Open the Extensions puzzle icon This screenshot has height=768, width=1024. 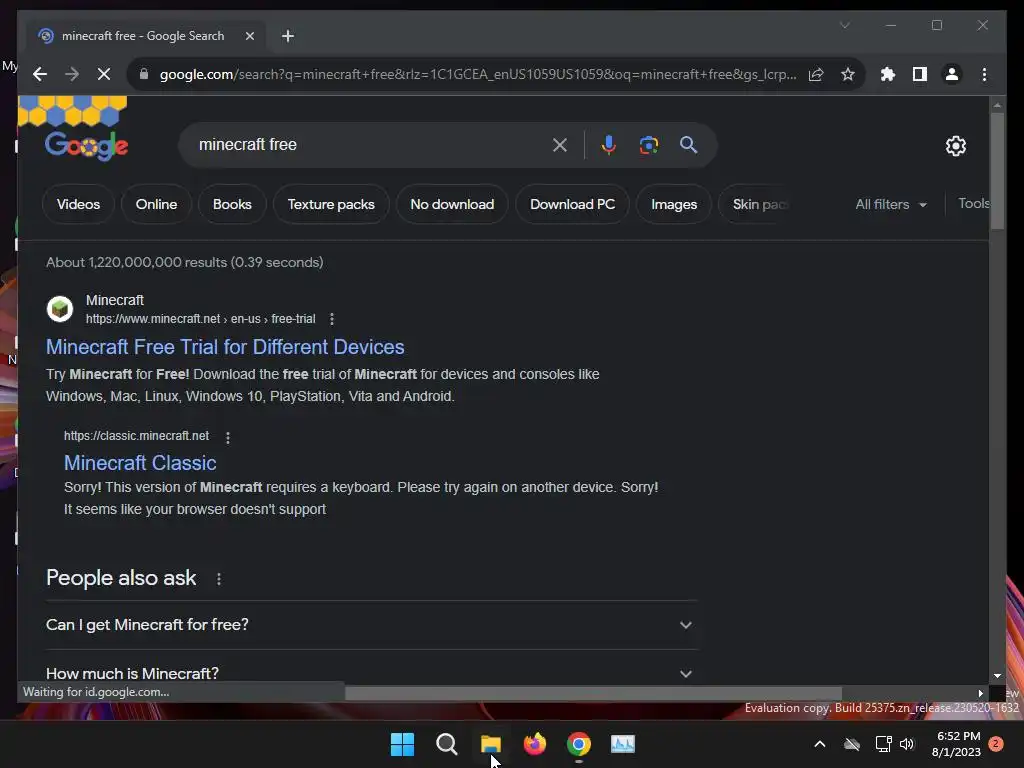click(x=888, y=74)
